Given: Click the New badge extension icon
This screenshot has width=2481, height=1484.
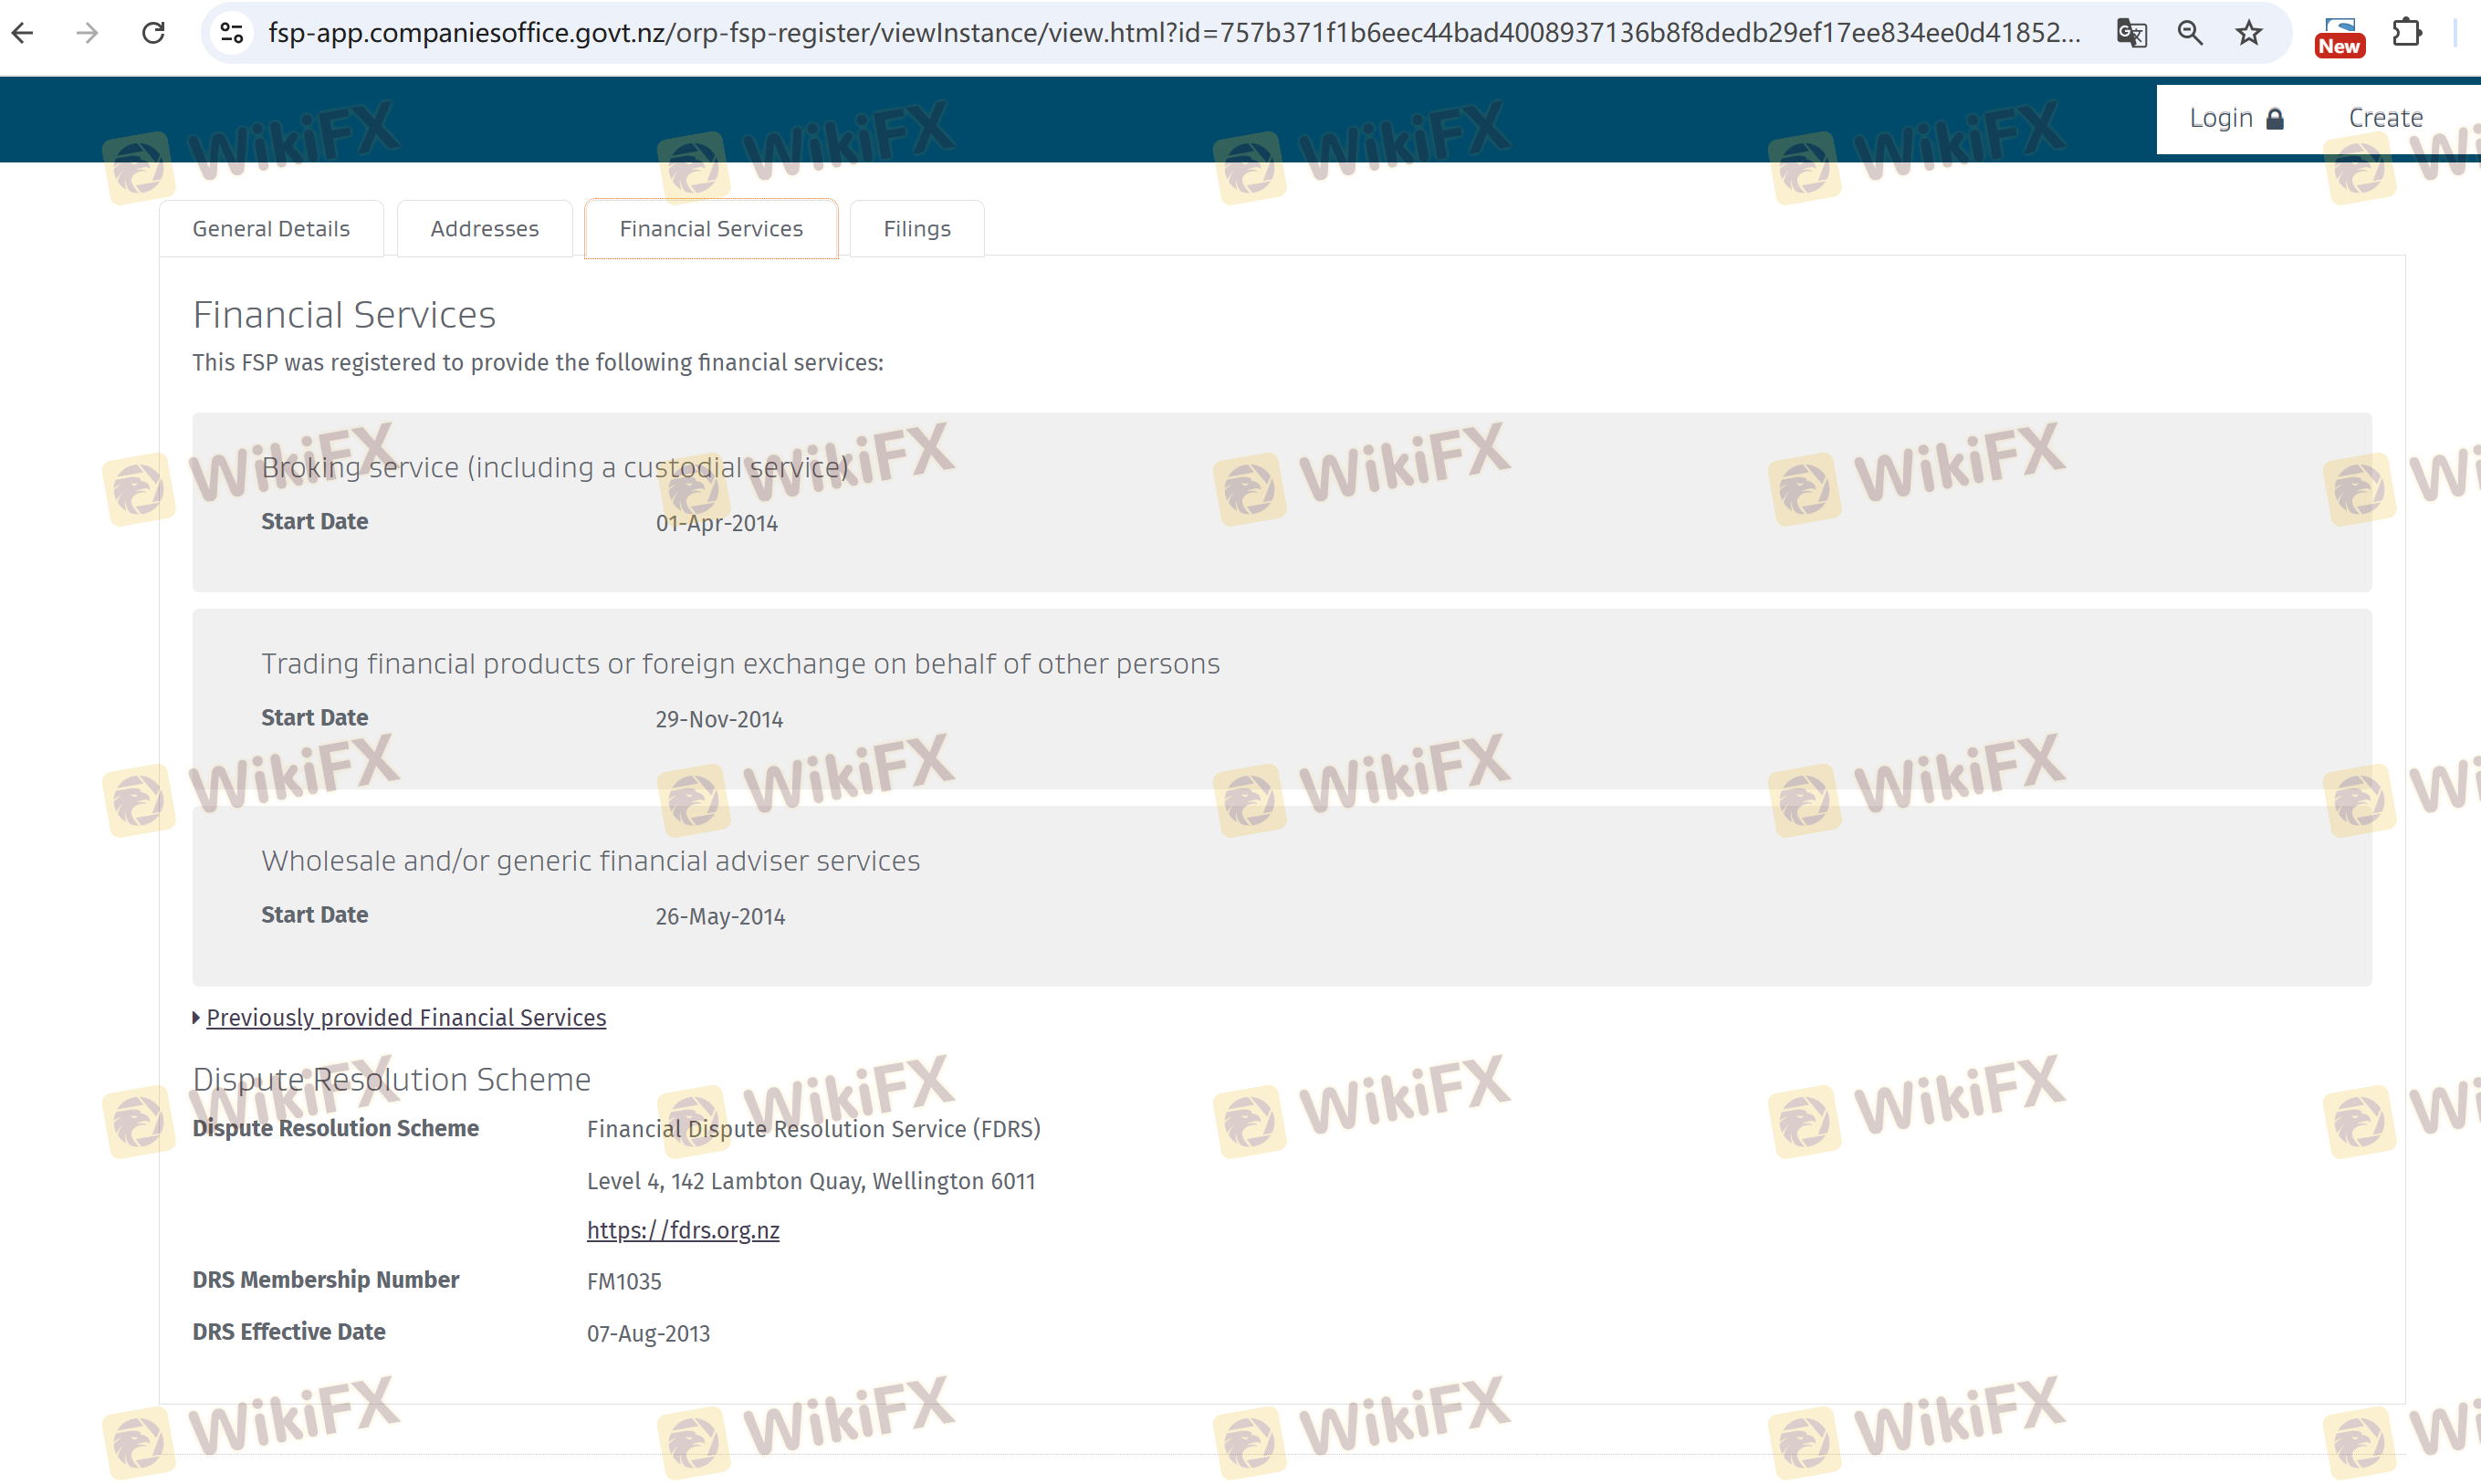Looking at the screenshot, I should (2339, 36).
